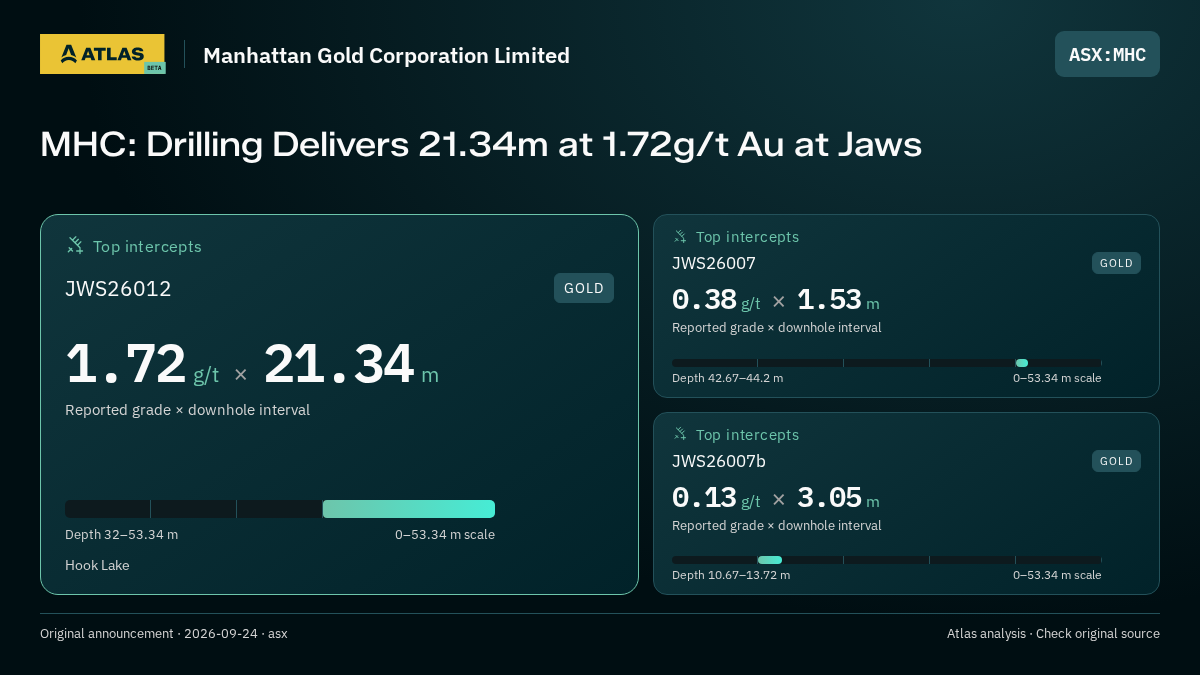Click the 1.72 g/t grade value

(x=142, y=364)
